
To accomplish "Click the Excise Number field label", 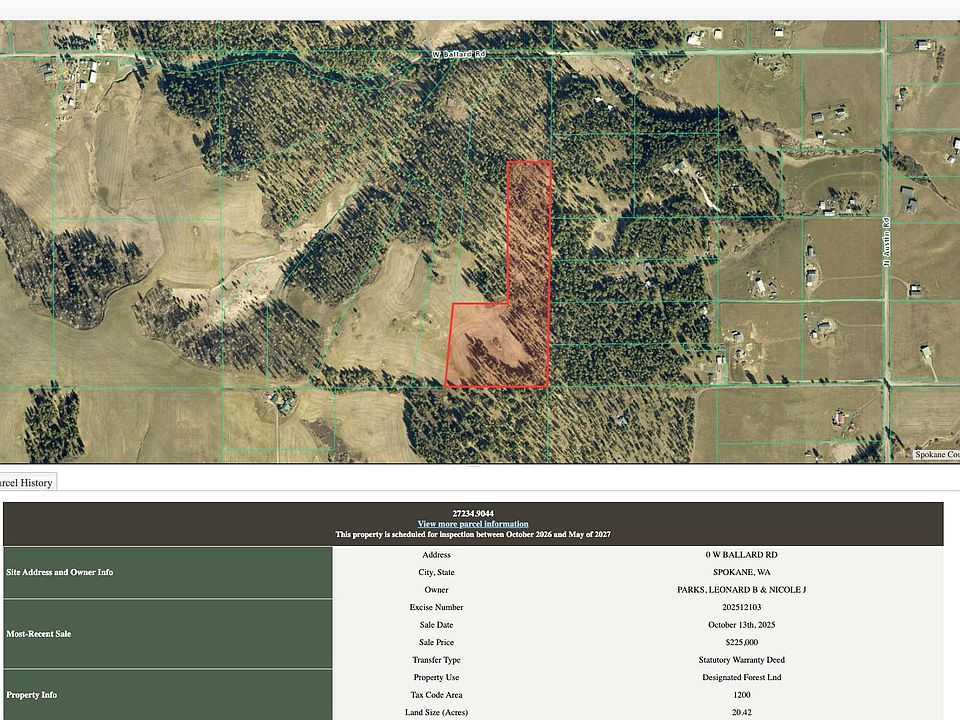I will (436, 607).
